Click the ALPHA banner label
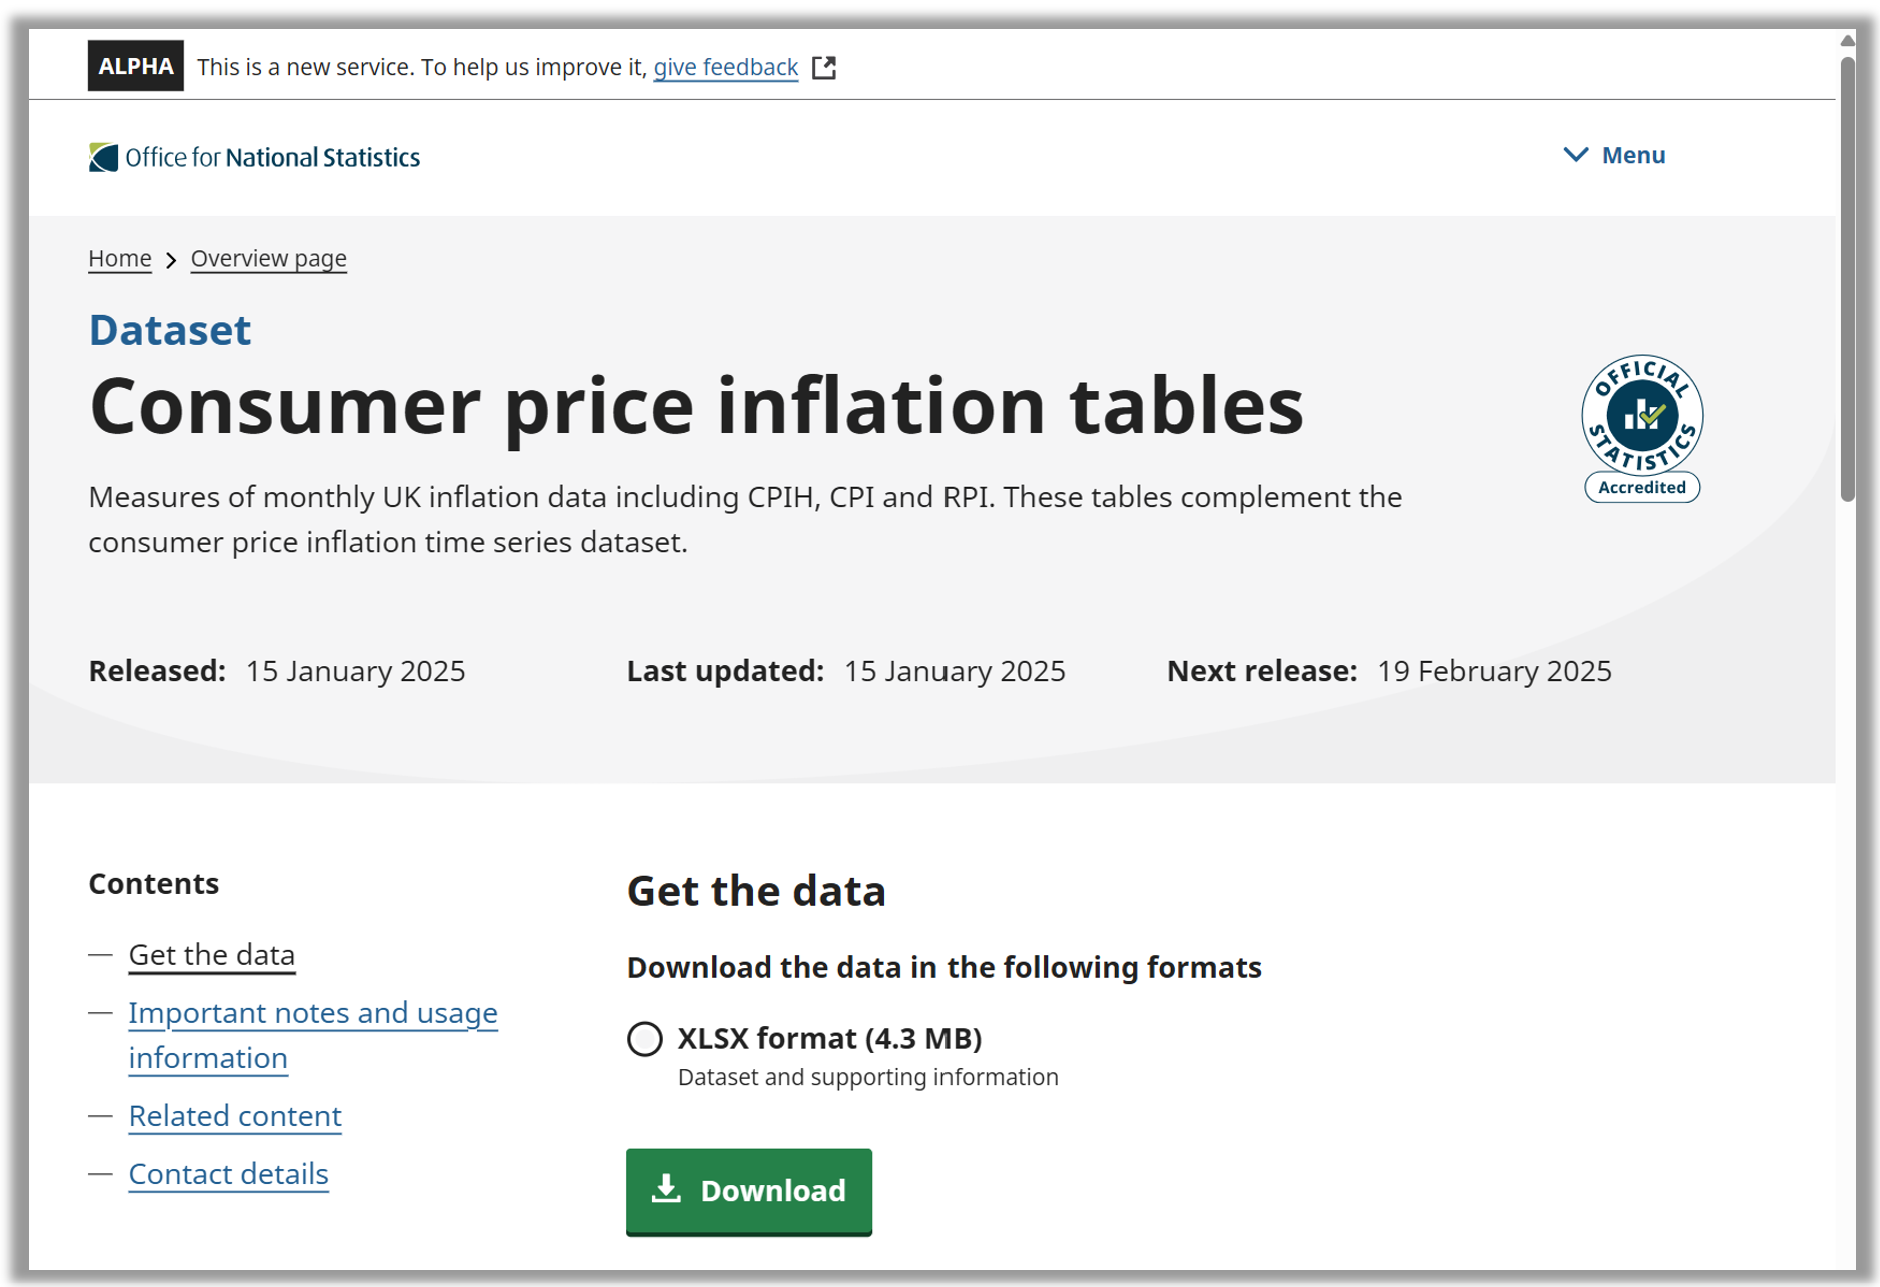This screenshot has height=1287, width=1880. 135,66
